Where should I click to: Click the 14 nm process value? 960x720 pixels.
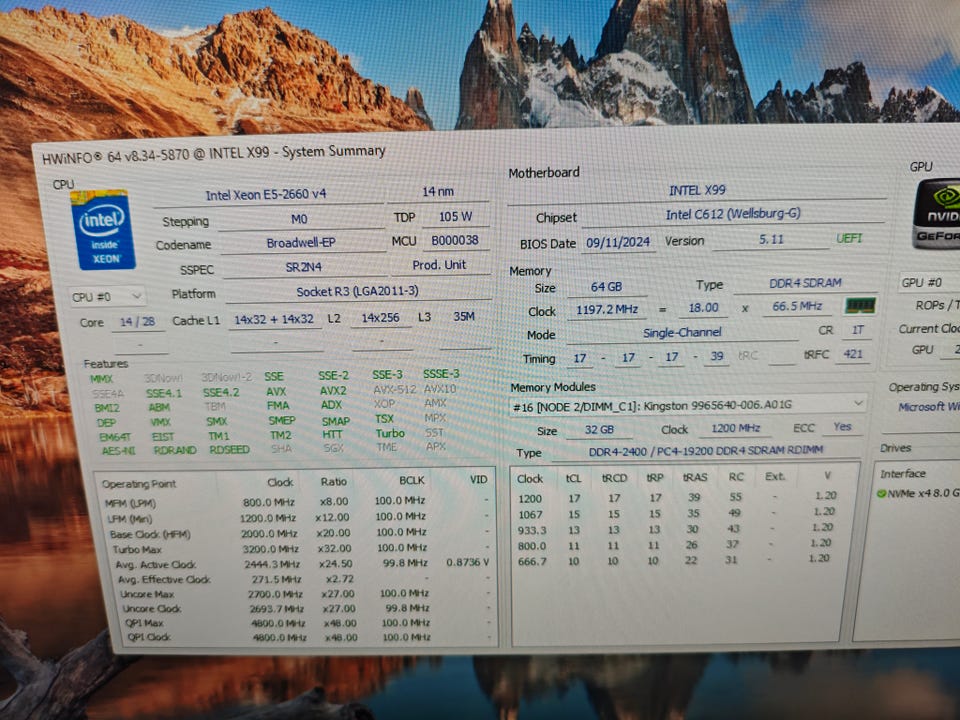pyautogui.click(x=438, y=192)
